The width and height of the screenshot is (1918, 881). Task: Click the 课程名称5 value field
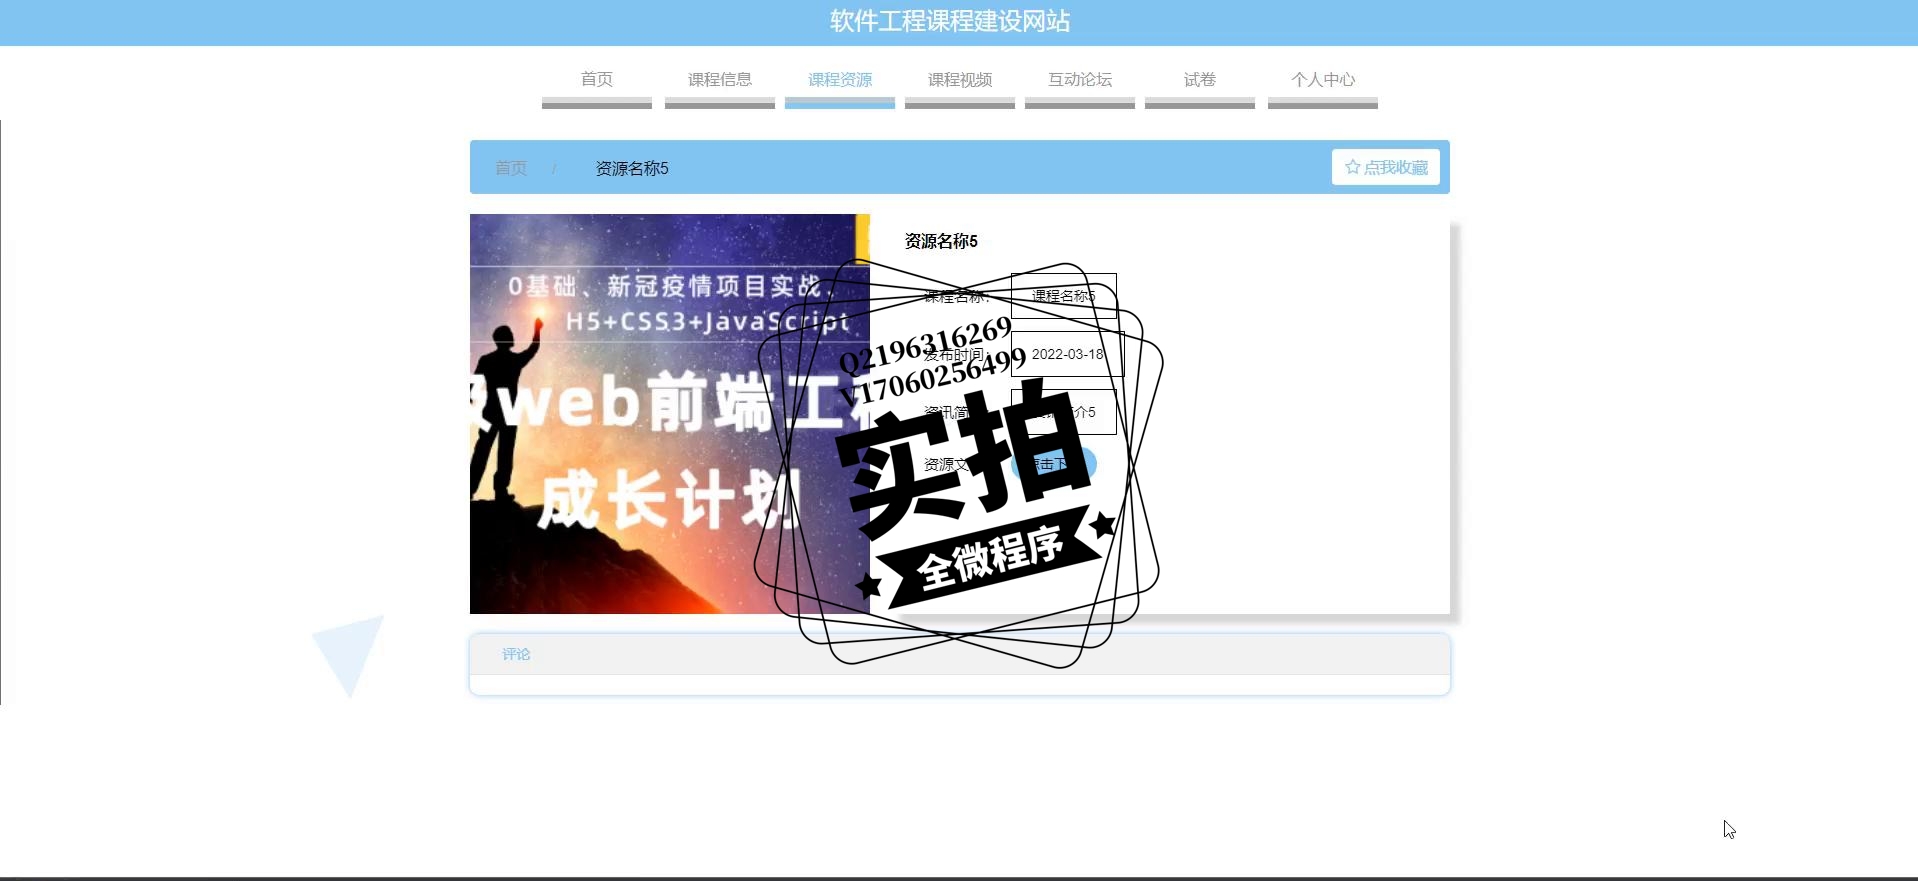[1064, 296]
